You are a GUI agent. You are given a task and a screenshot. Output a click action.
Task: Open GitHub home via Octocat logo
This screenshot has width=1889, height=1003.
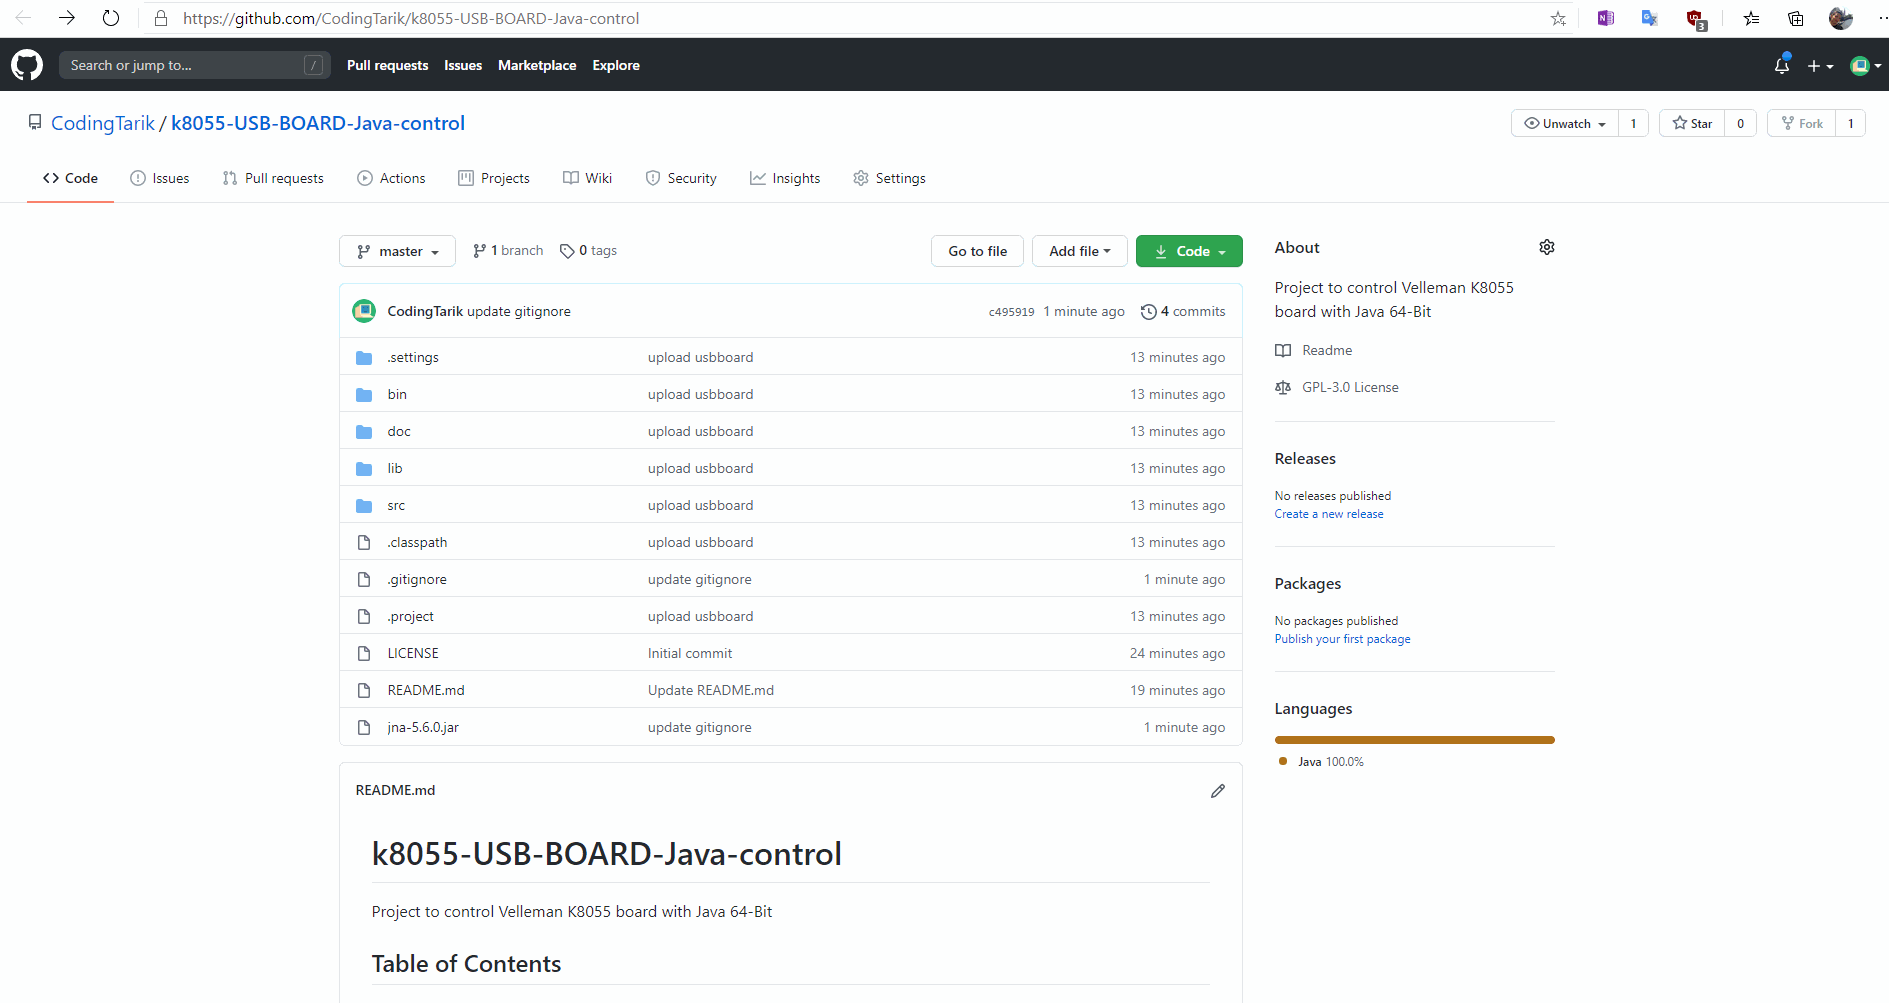coord(27,65)
